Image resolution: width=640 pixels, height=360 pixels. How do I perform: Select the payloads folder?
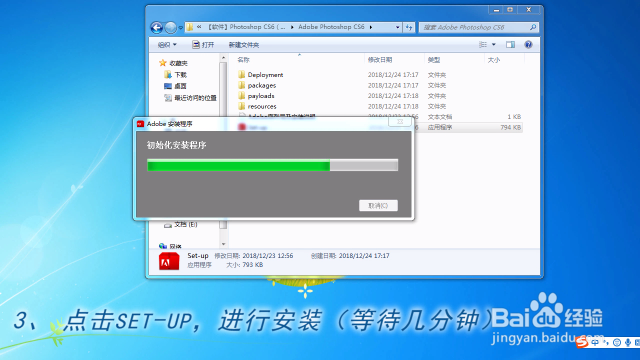point(261,96)
